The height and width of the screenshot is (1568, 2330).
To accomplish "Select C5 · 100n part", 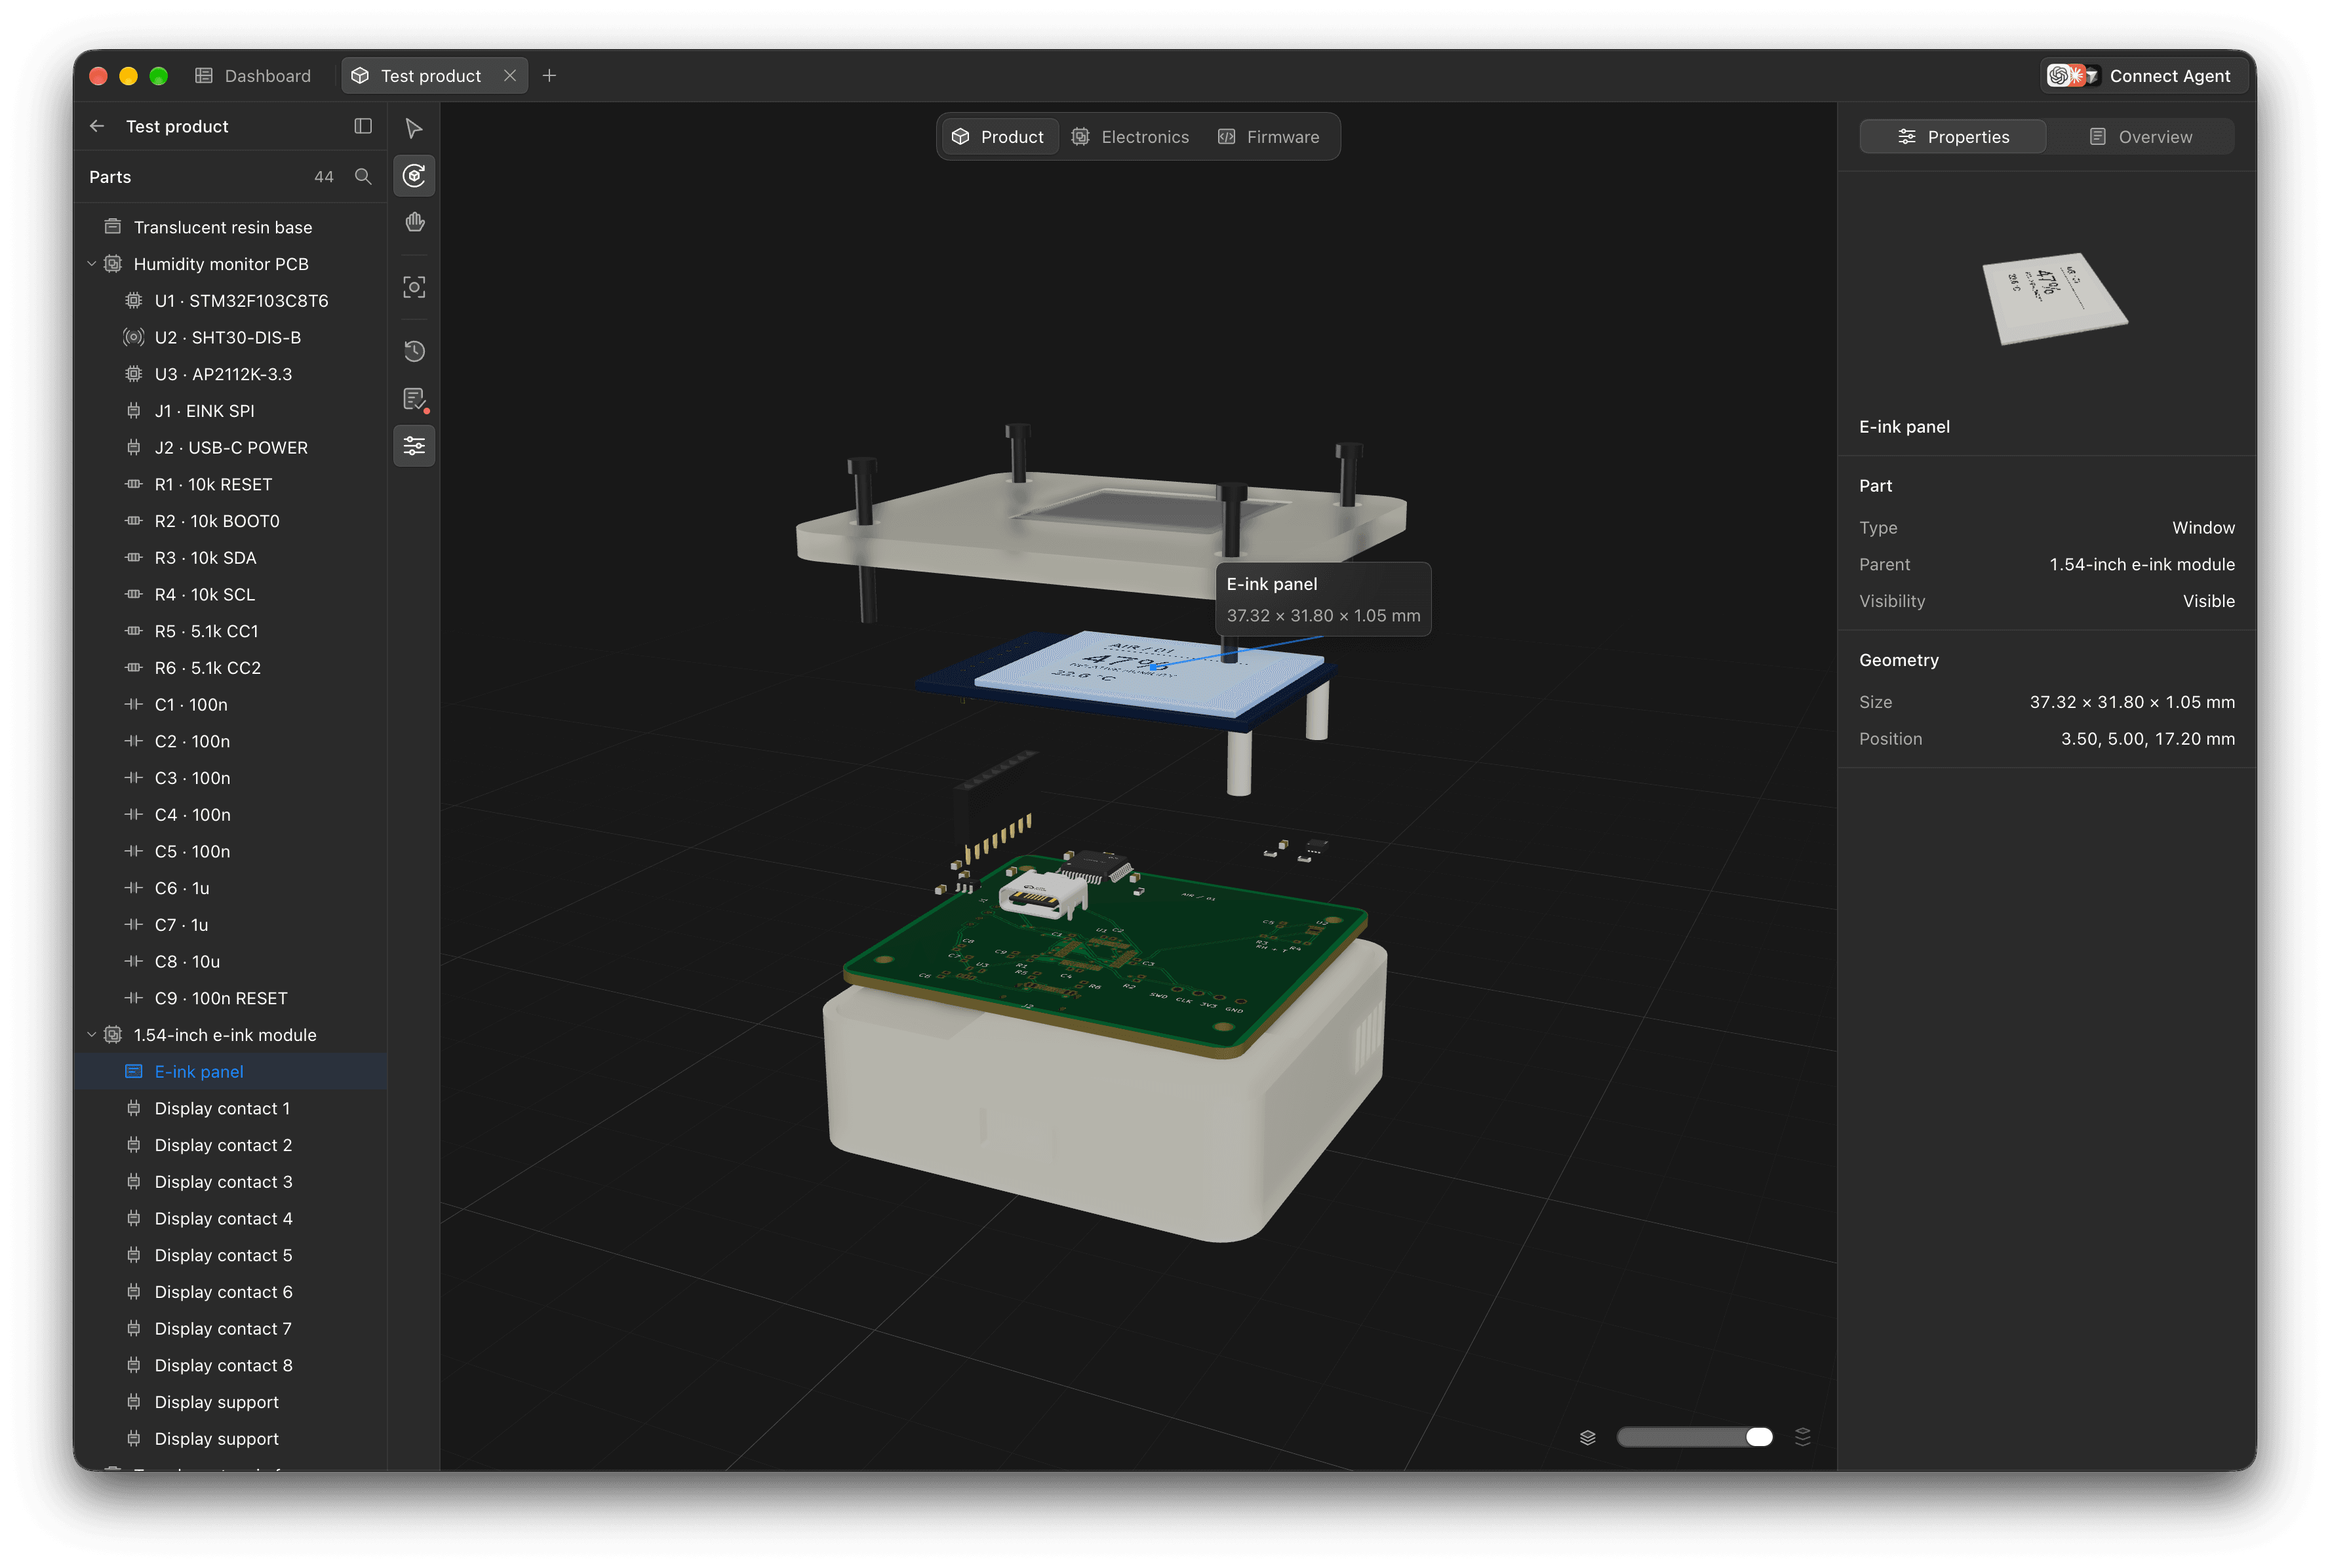I will 231,852.
